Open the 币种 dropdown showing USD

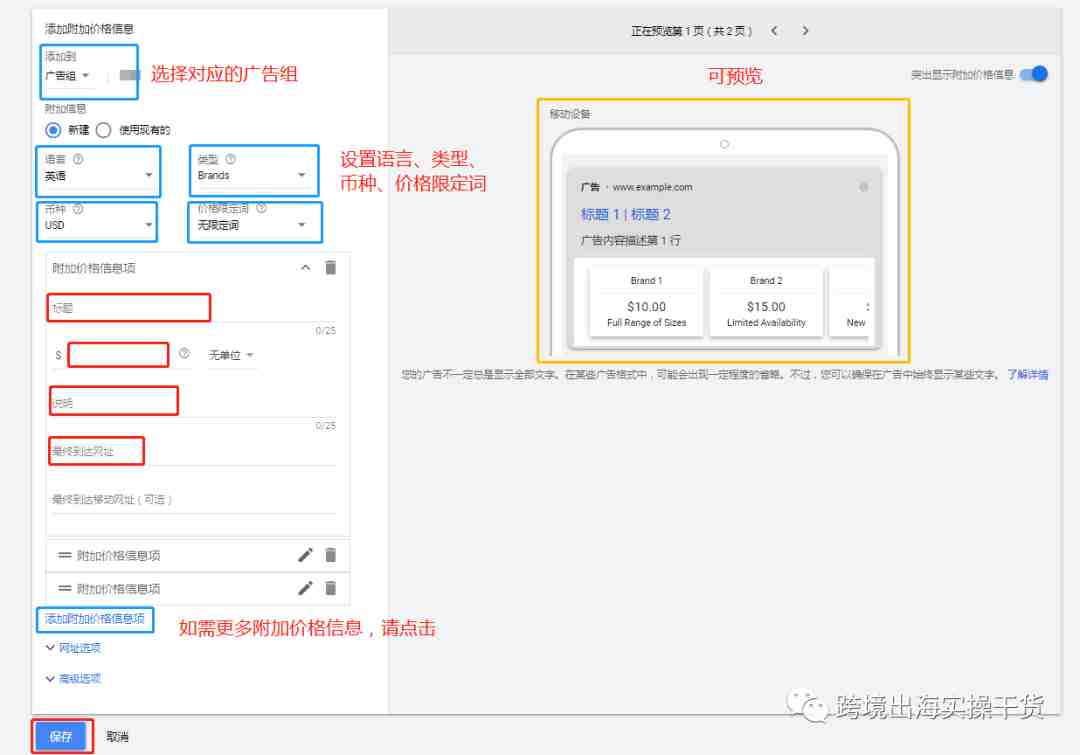coord(97,225)
